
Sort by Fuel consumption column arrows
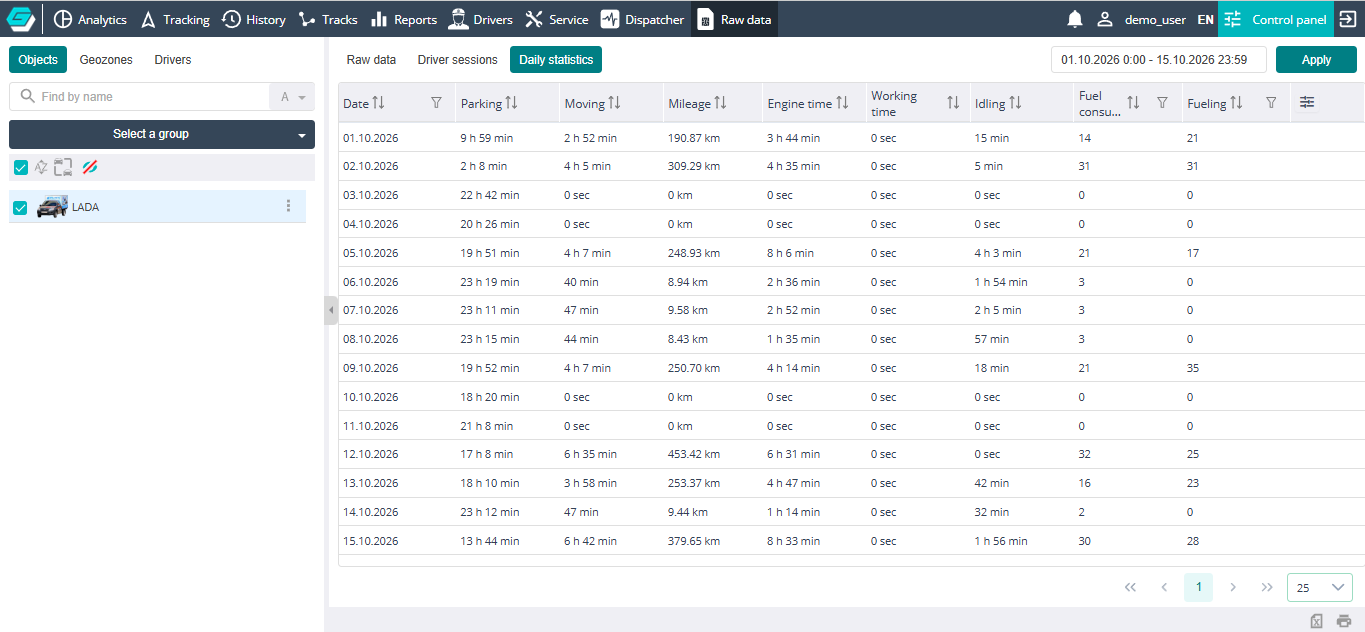point(1133,102)
